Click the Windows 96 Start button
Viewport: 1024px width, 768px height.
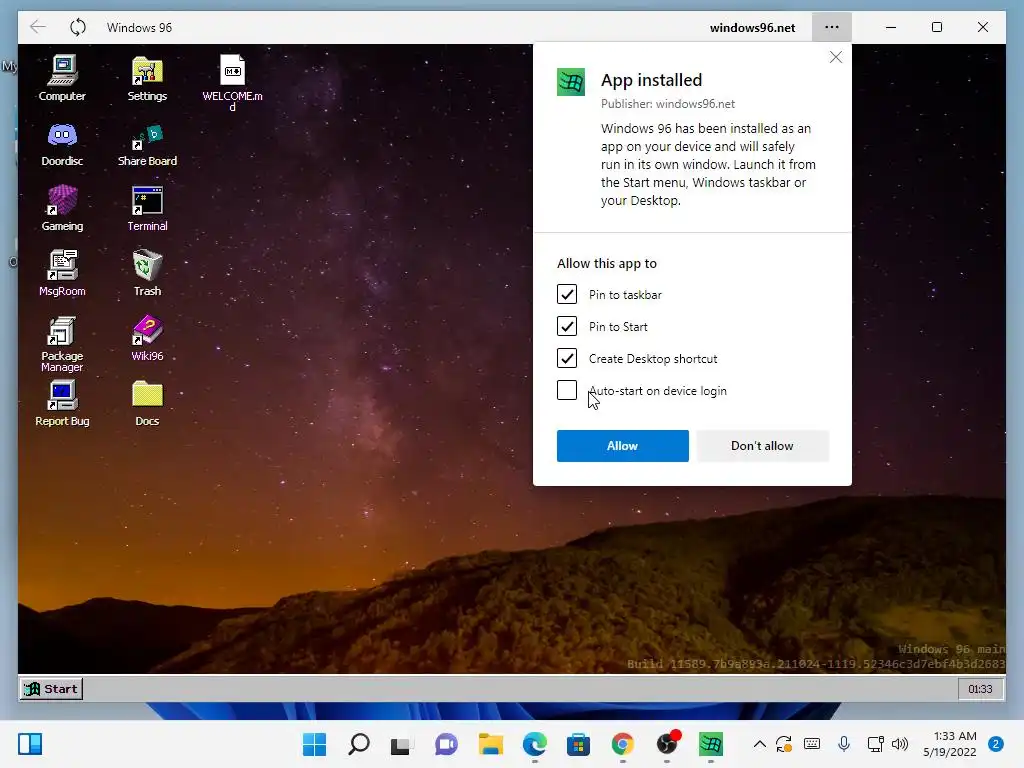[52, 689]
